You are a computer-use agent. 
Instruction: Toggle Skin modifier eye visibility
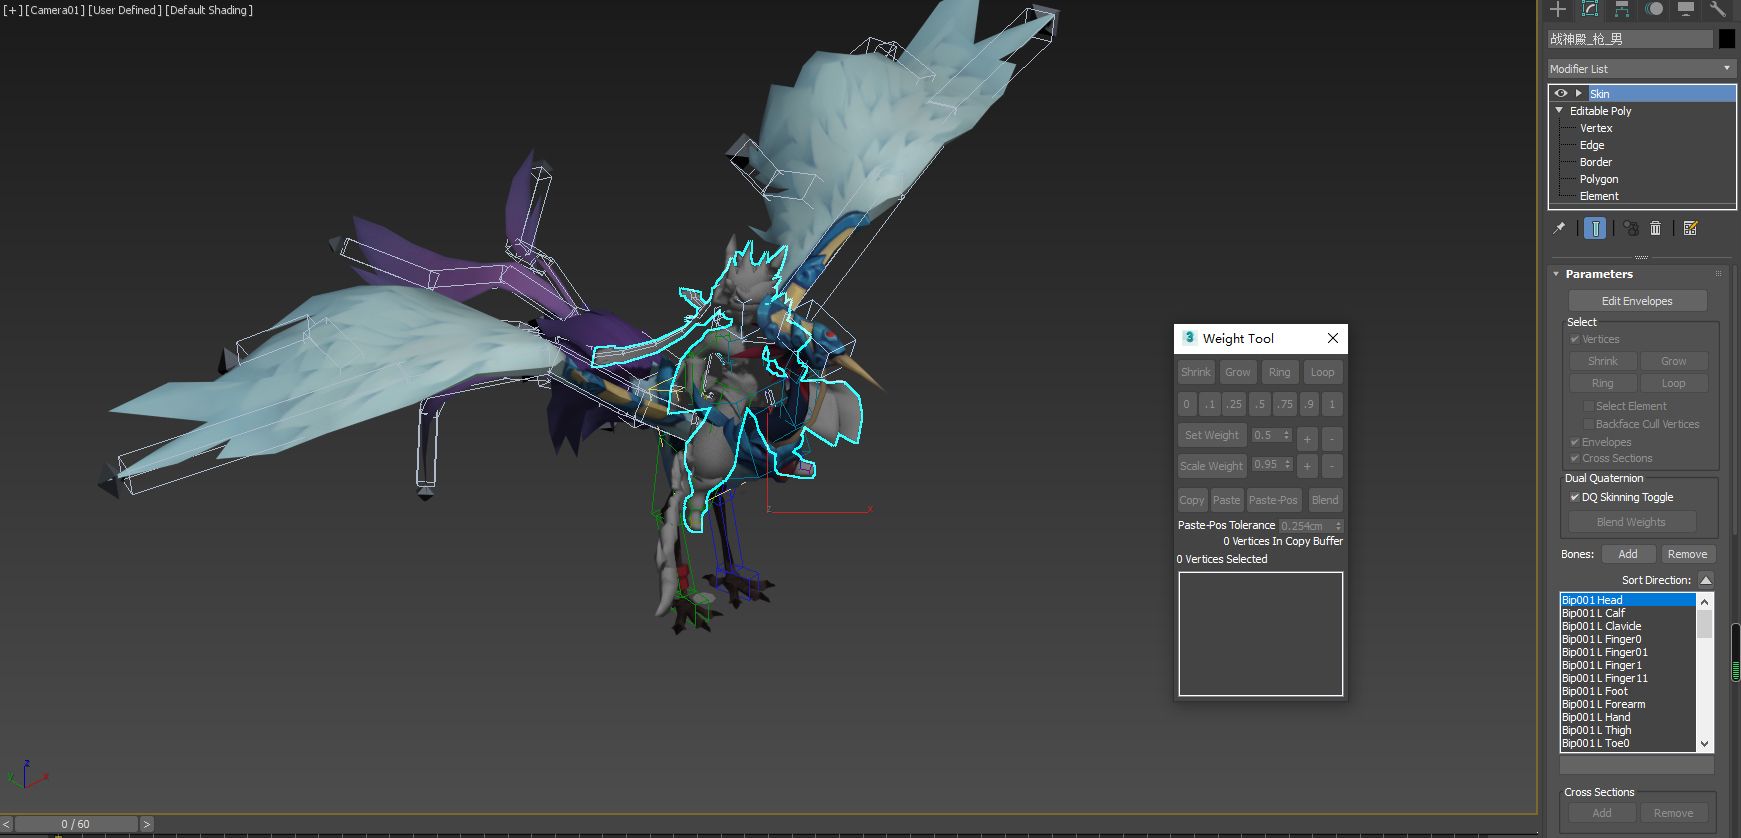tap(1561, 93)
